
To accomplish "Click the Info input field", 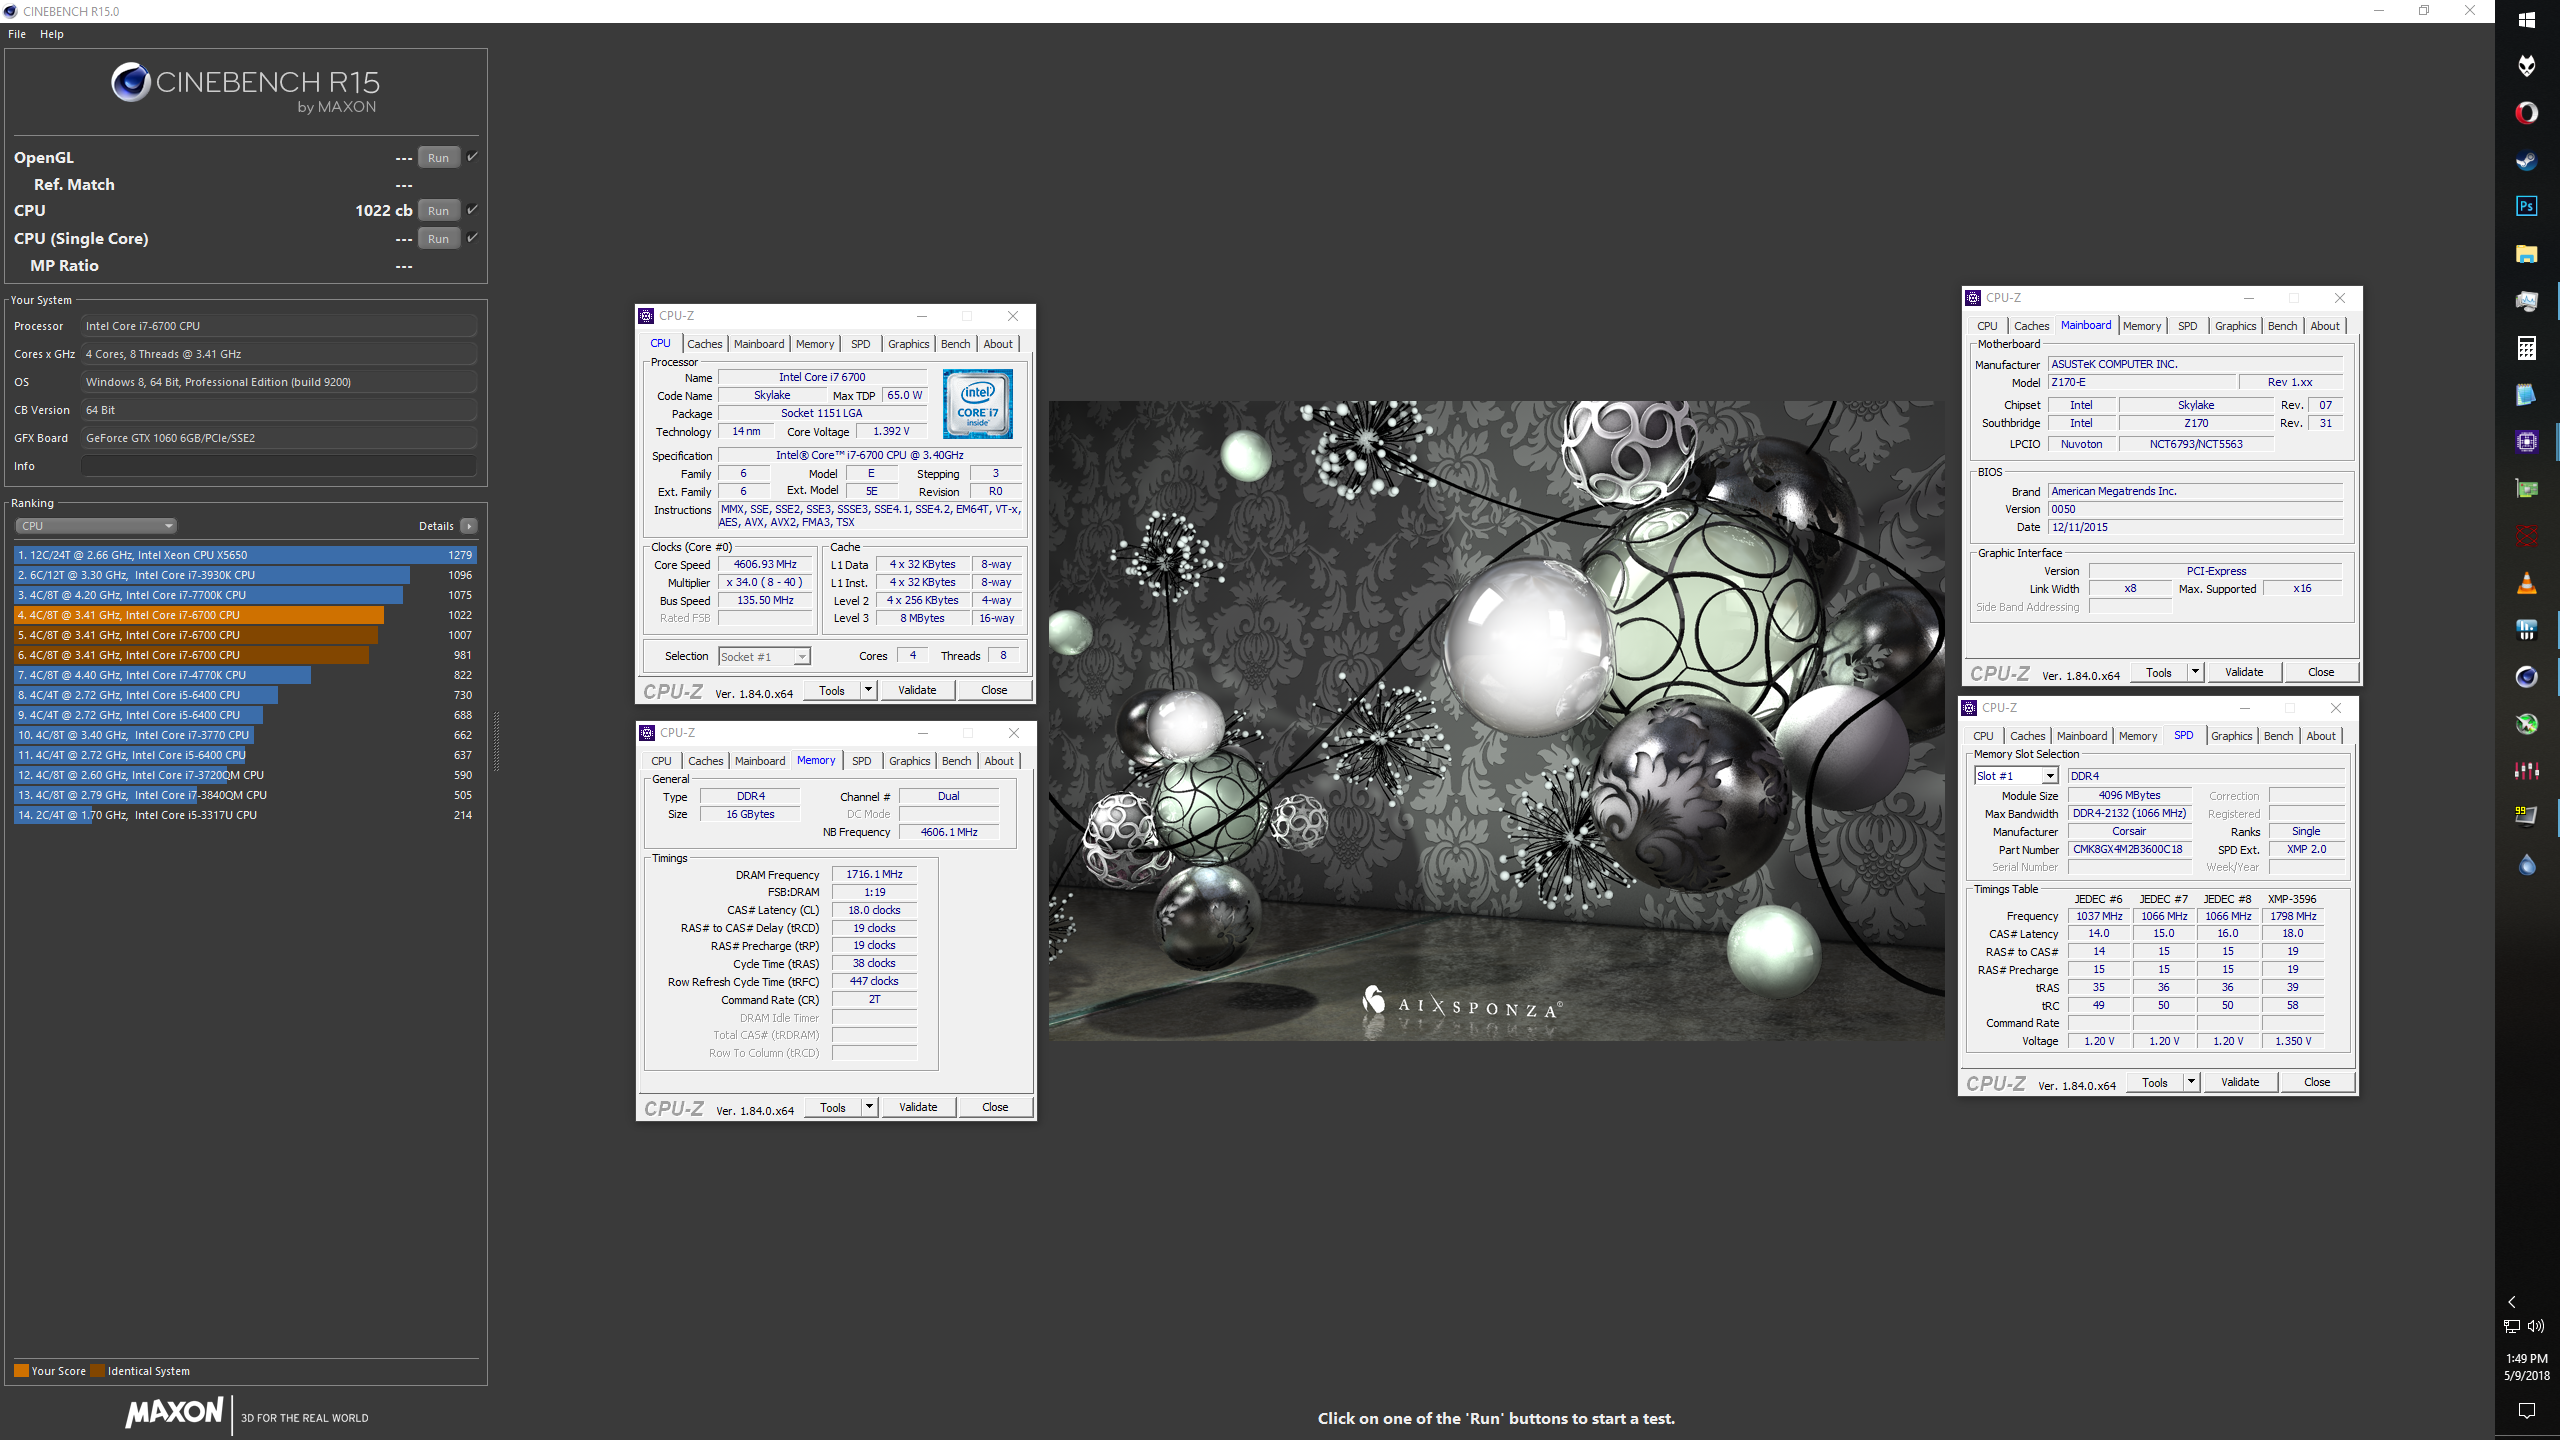I will [x=279, y=466].
